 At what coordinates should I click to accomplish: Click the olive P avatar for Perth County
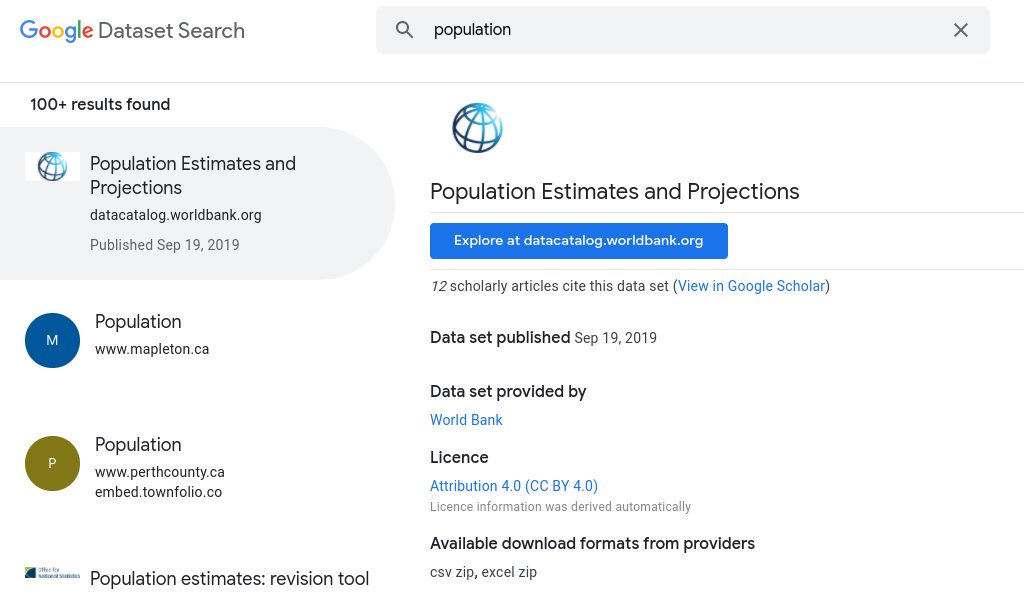tap(52, 463)
